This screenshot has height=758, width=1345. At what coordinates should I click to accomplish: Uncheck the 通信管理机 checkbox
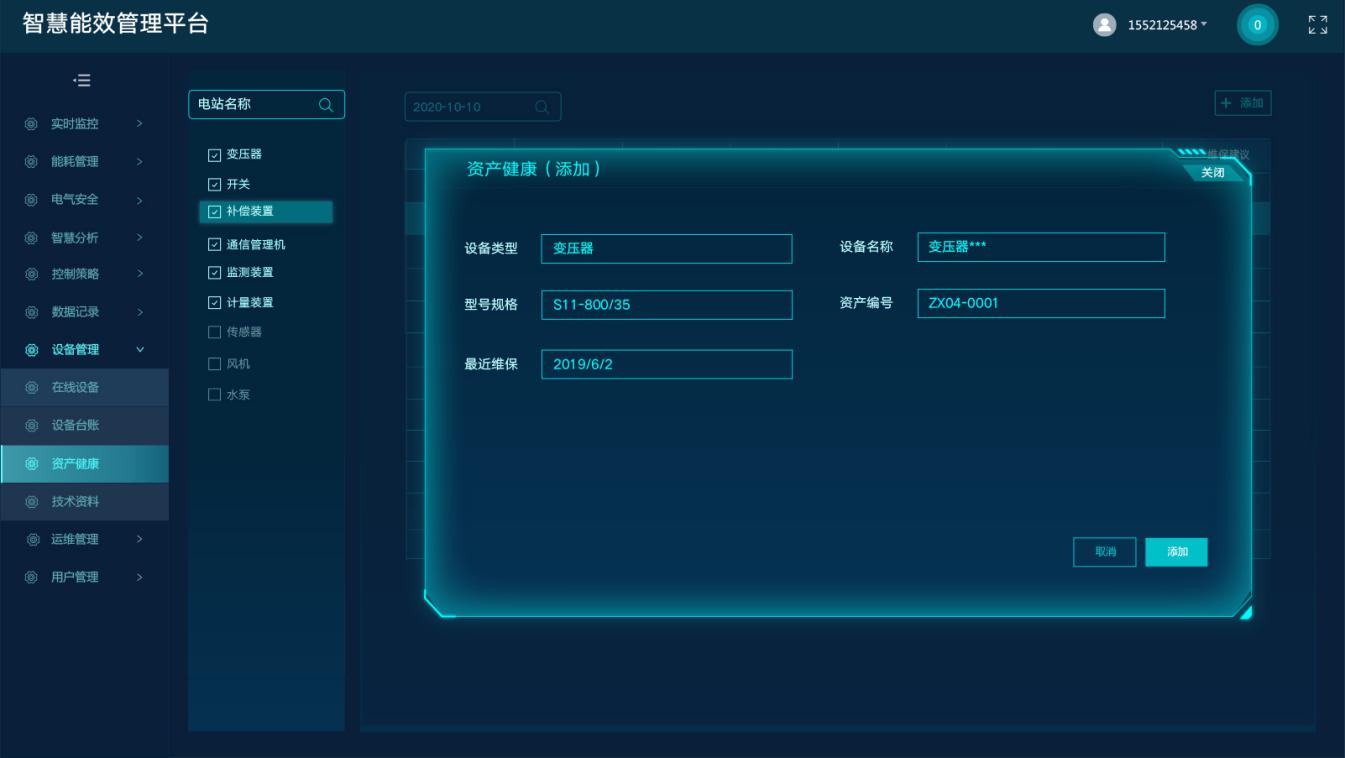click(x=213, y=245)
